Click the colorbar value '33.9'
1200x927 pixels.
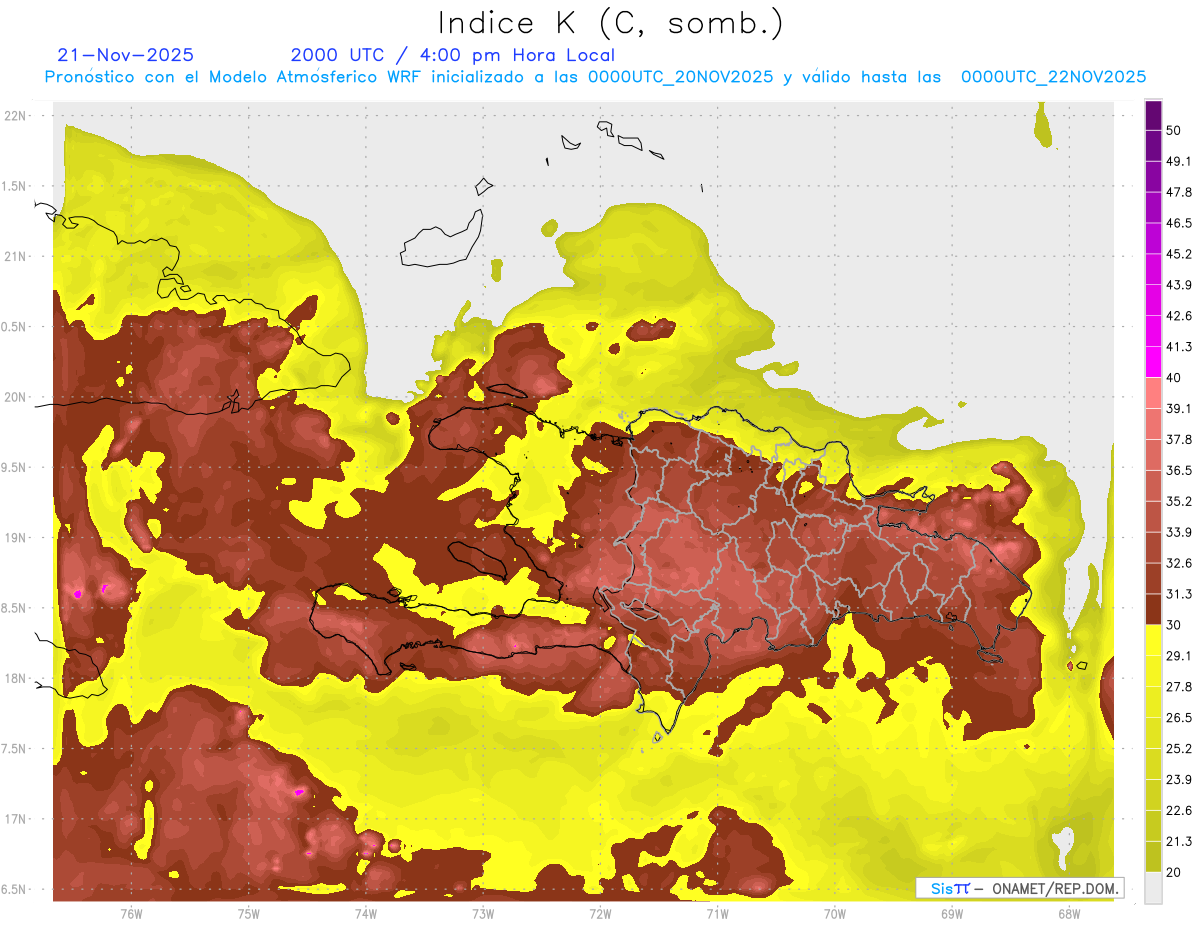tap(1179, 532)
